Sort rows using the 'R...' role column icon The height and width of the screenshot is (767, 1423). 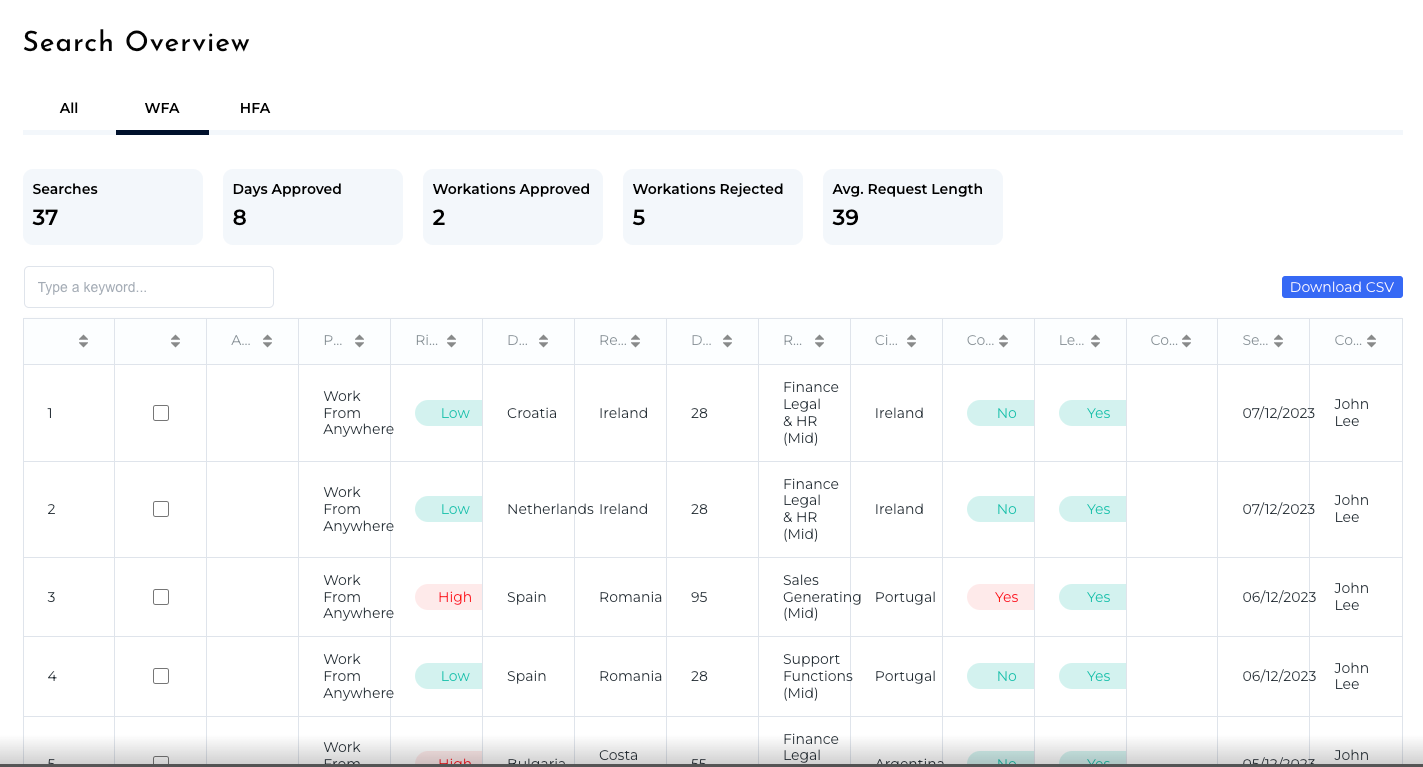[x=819, y=341]
